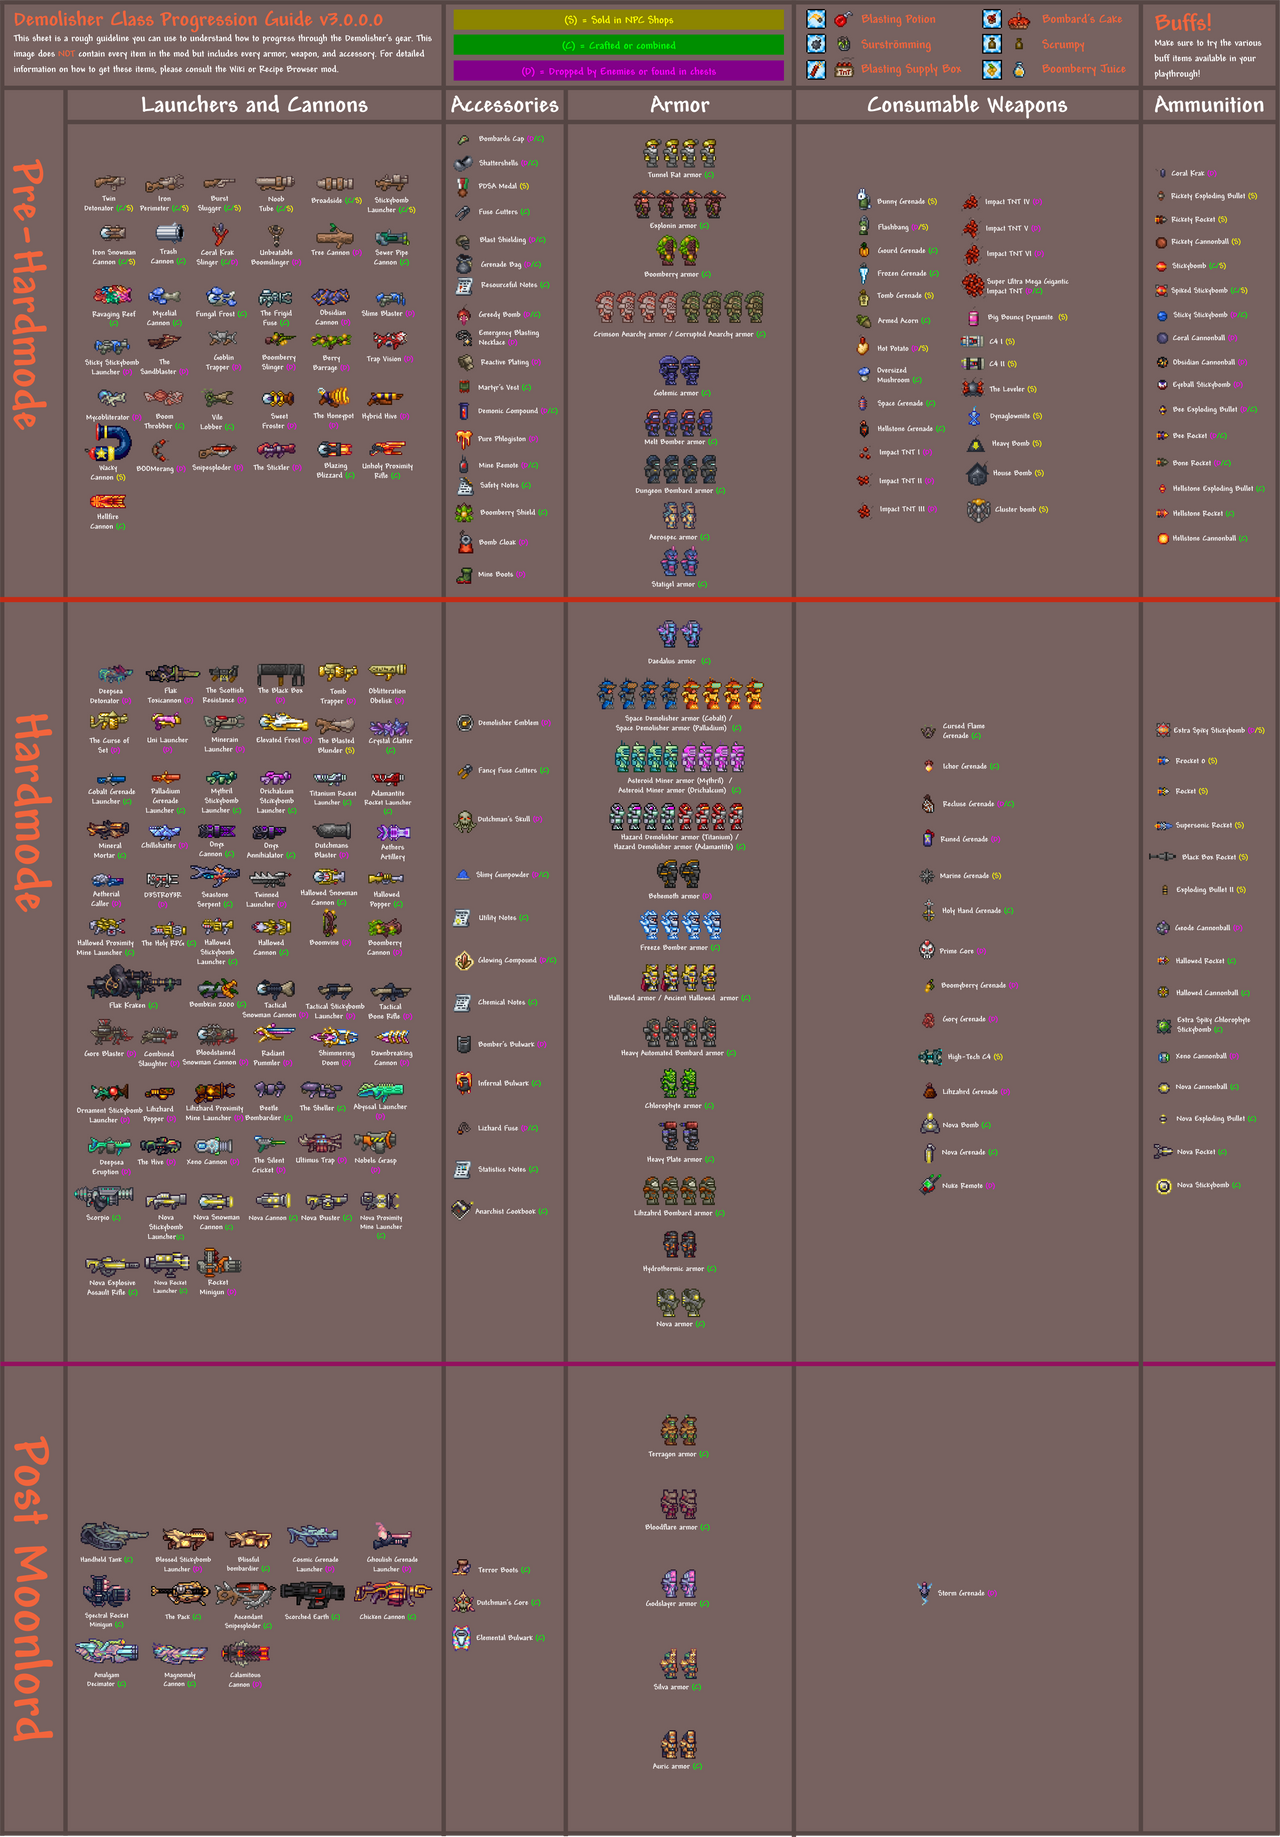Click the green 'Crafted or combined' legend bar

[x=618, y=45]
